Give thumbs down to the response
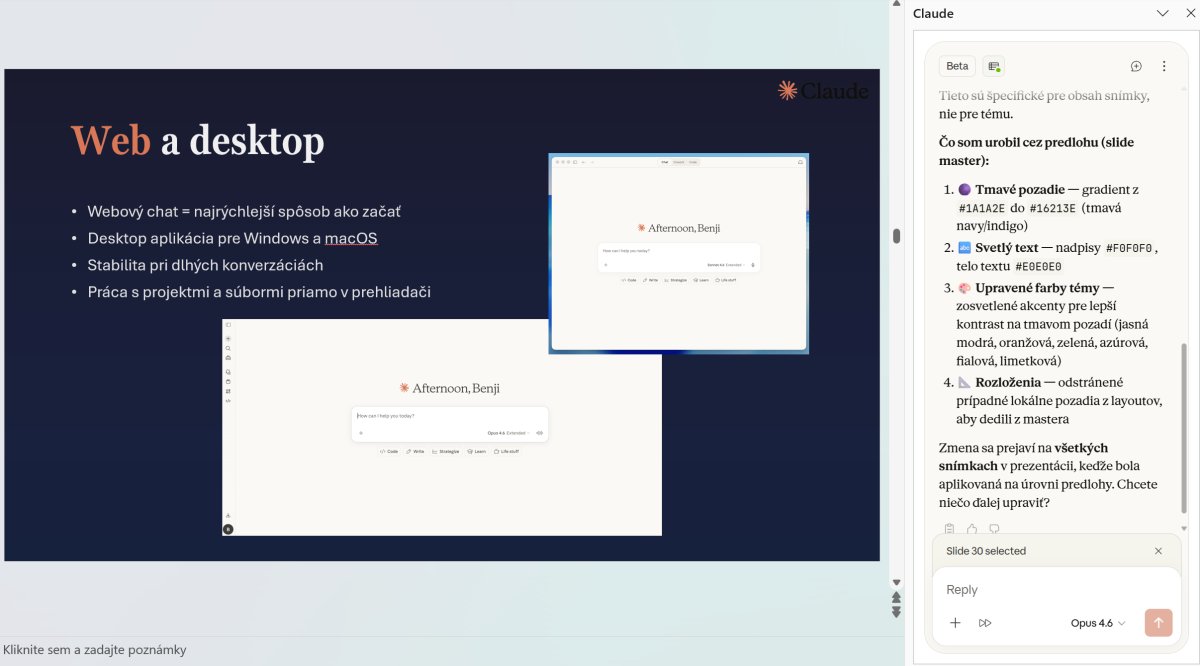1200x666 pixels. [x=994, y=529]
